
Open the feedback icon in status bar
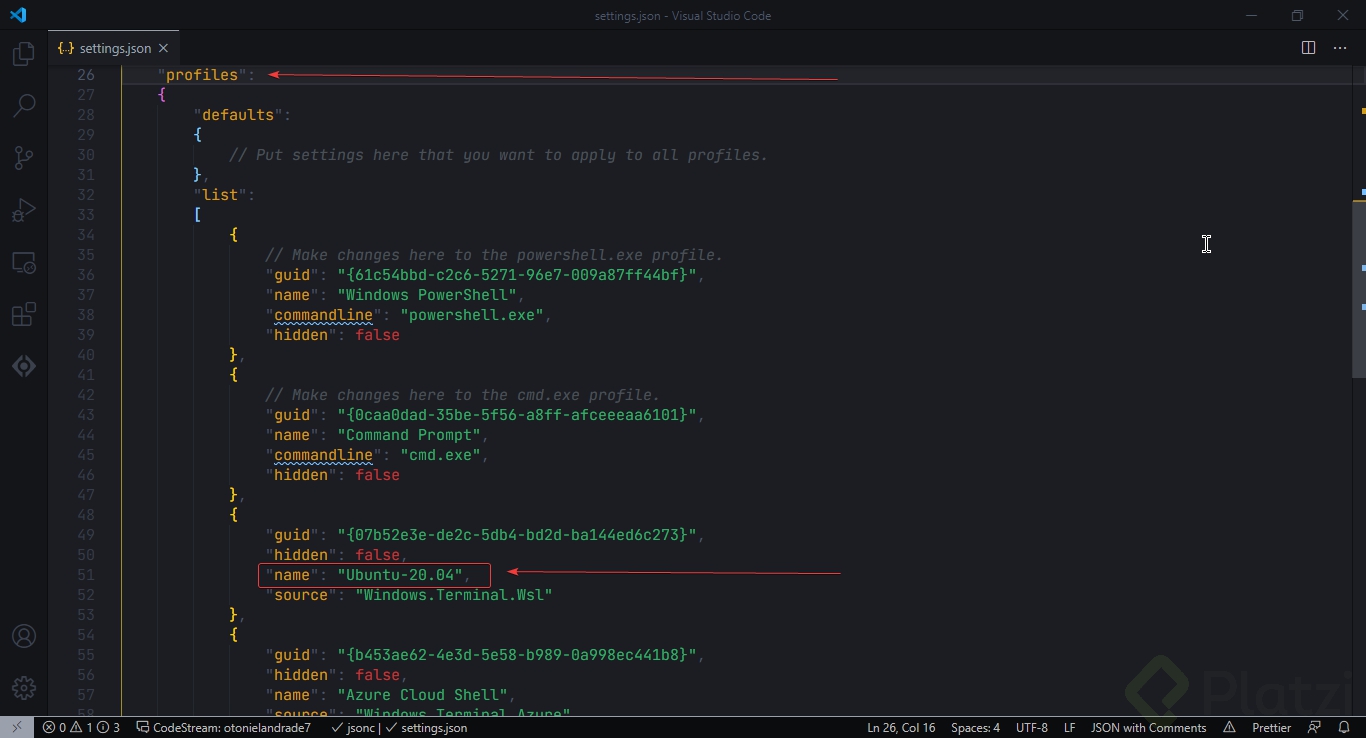(x=1314, y=728)
